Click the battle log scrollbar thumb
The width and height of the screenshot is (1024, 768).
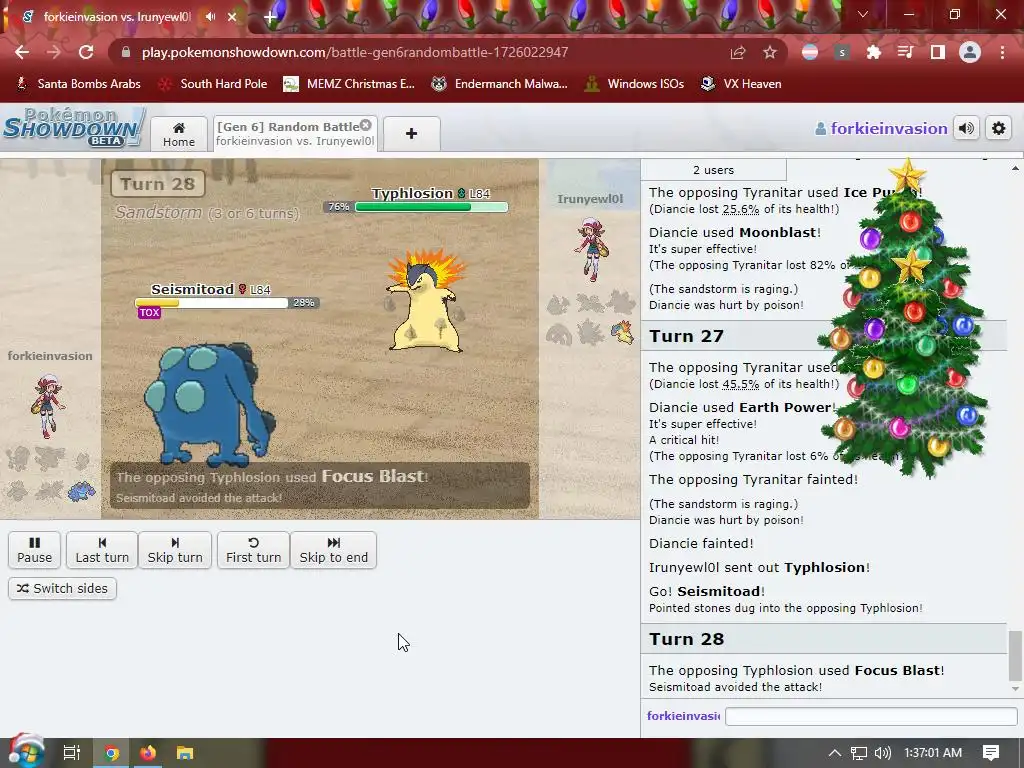tap(1014, 656)
